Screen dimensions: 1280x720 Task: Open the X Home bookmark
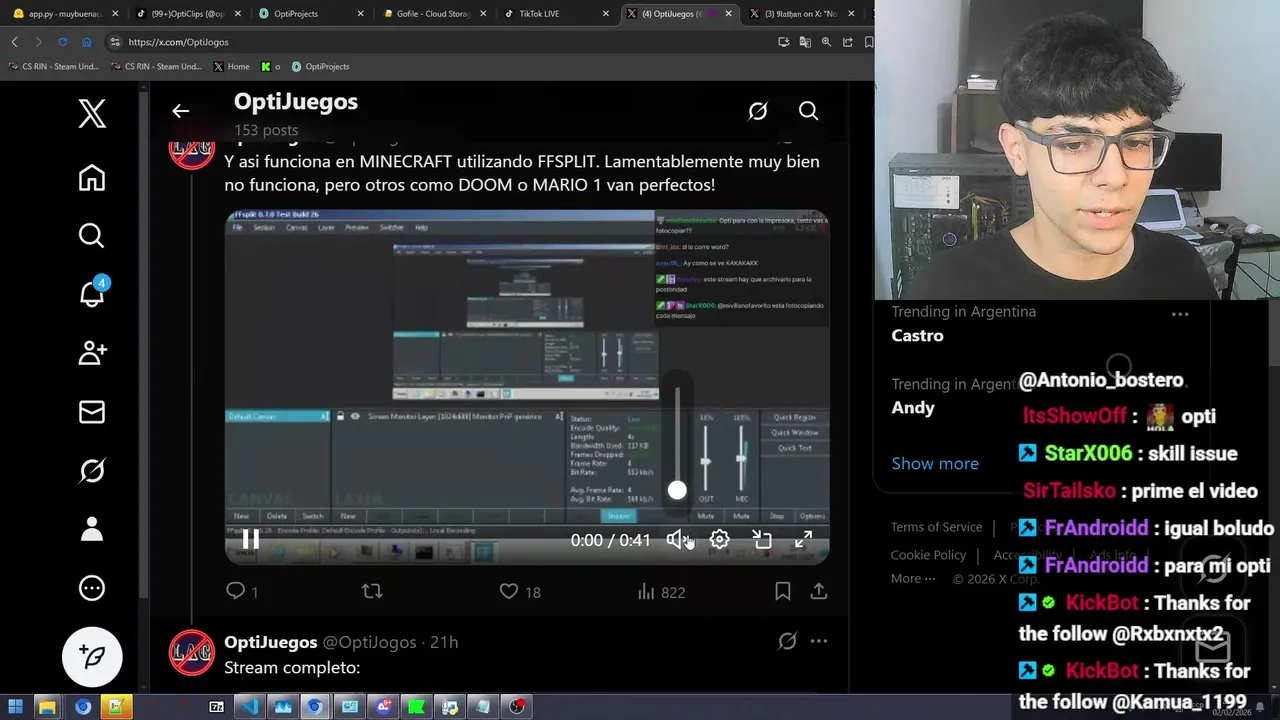click(231, 67)
